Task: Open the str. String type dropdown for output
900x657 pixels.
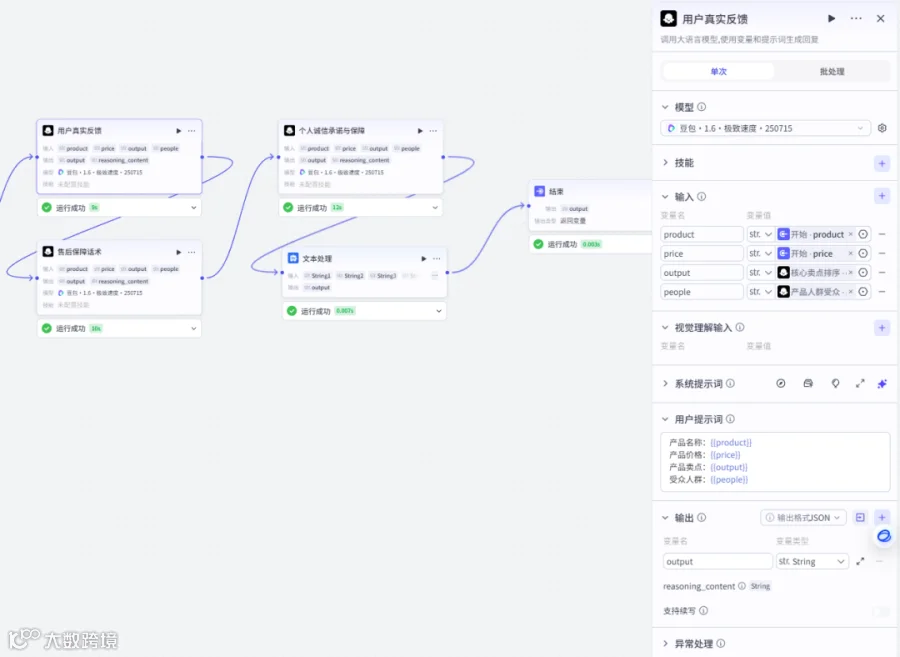Action: (x=812, y=561)
